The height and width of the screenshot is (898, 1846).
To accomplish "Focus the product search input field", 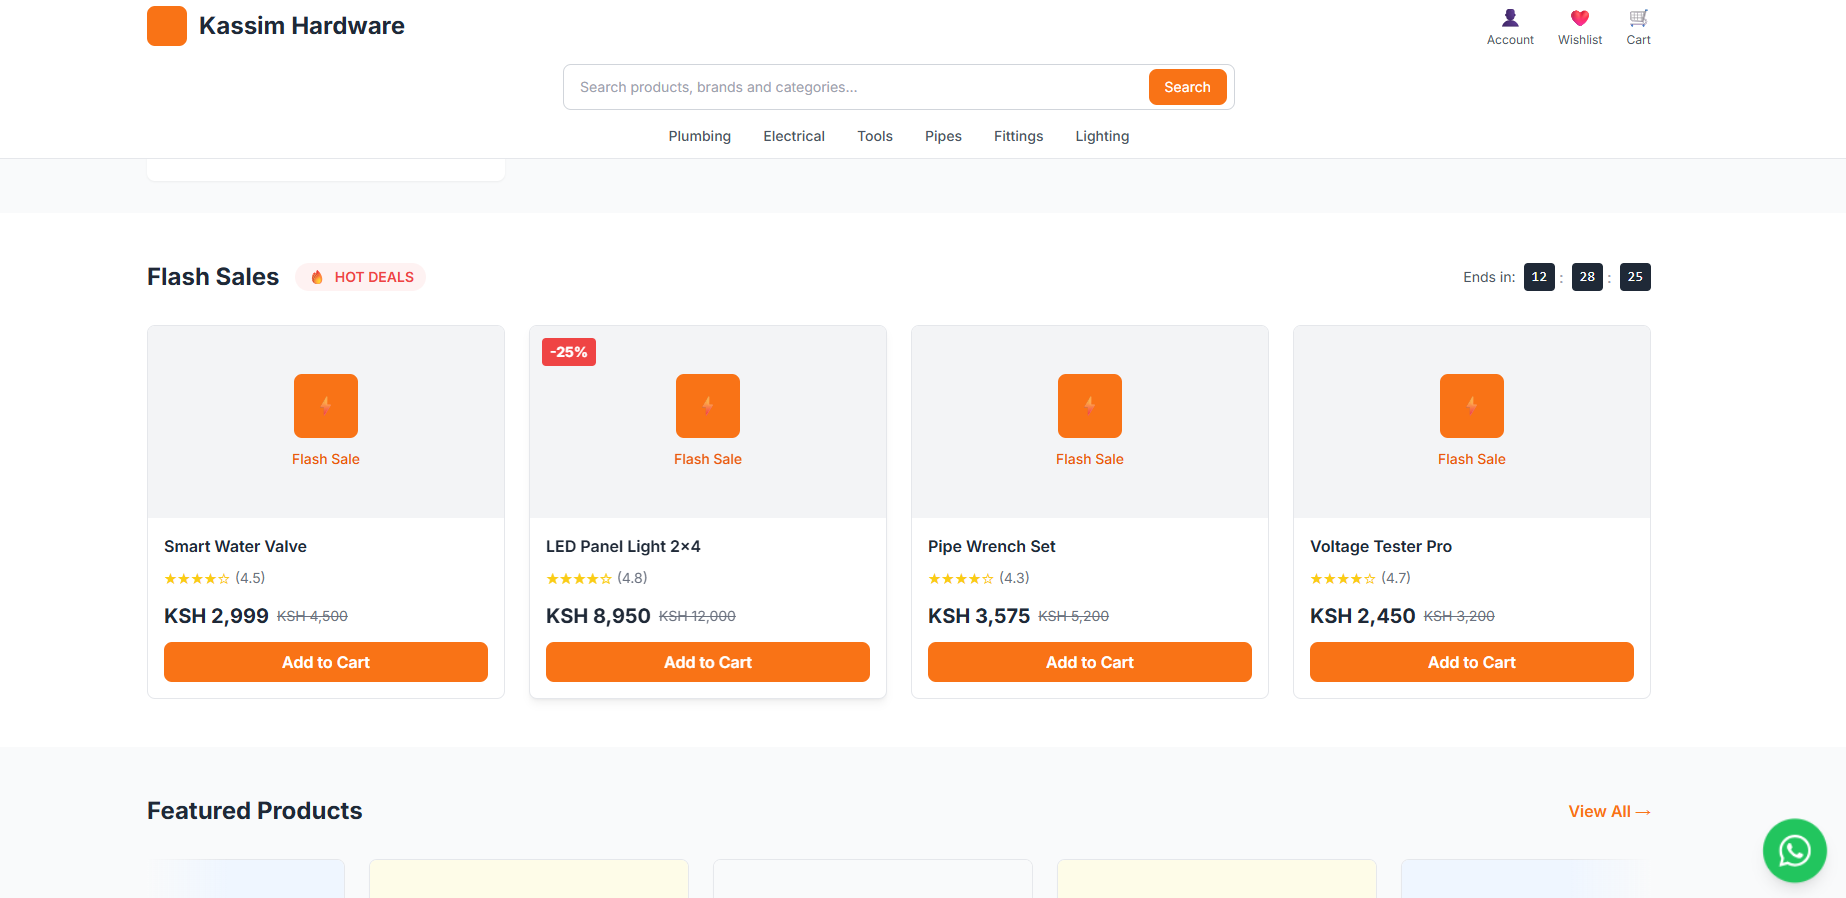I will (x=855, y=87).
